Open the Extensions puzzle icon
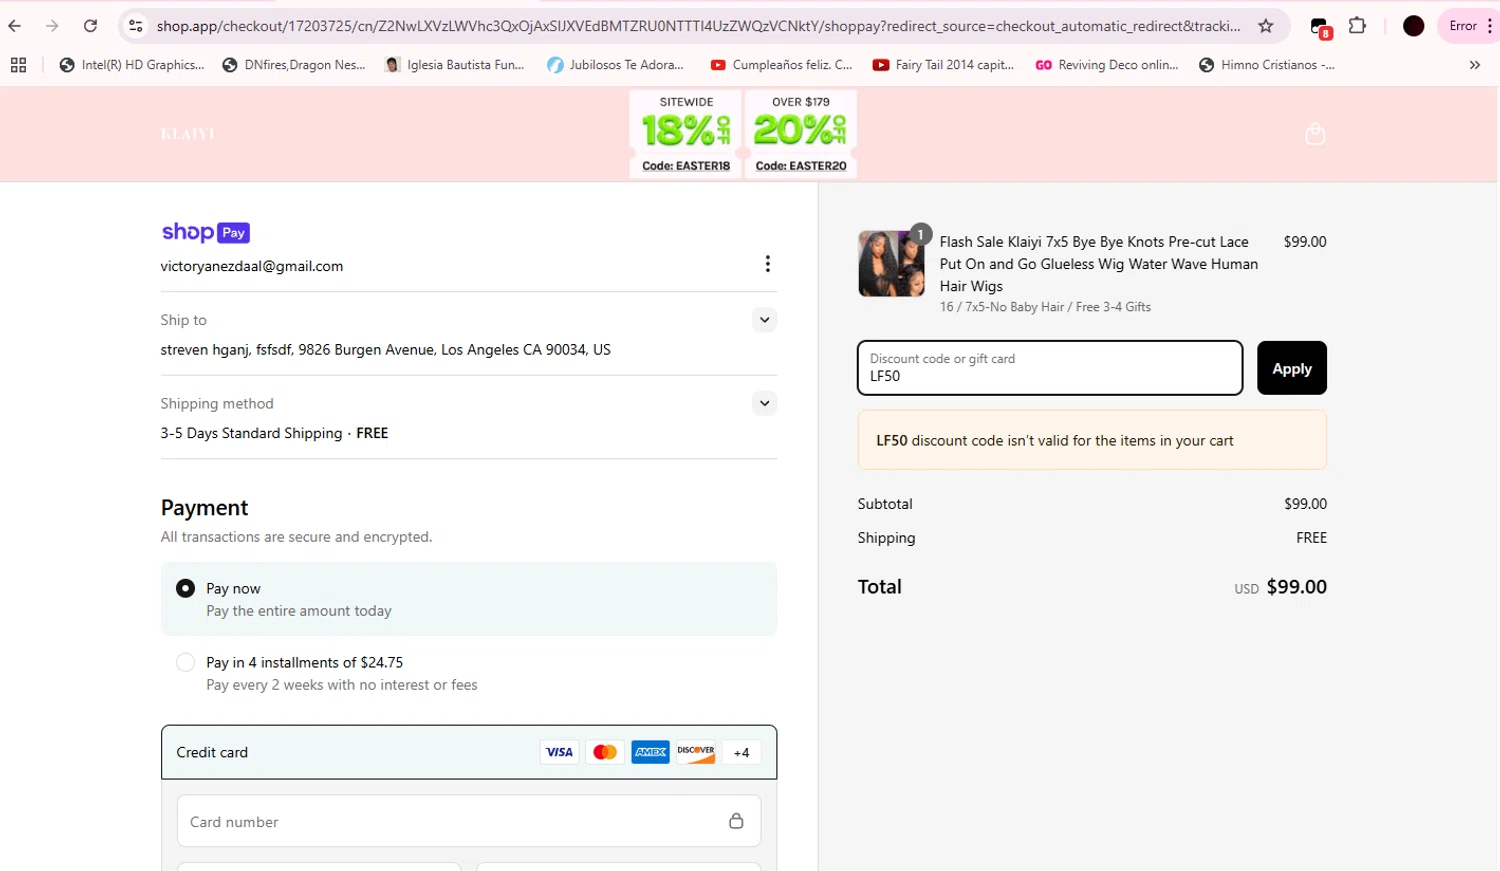1500x871 pixels. pos(1357,26)
